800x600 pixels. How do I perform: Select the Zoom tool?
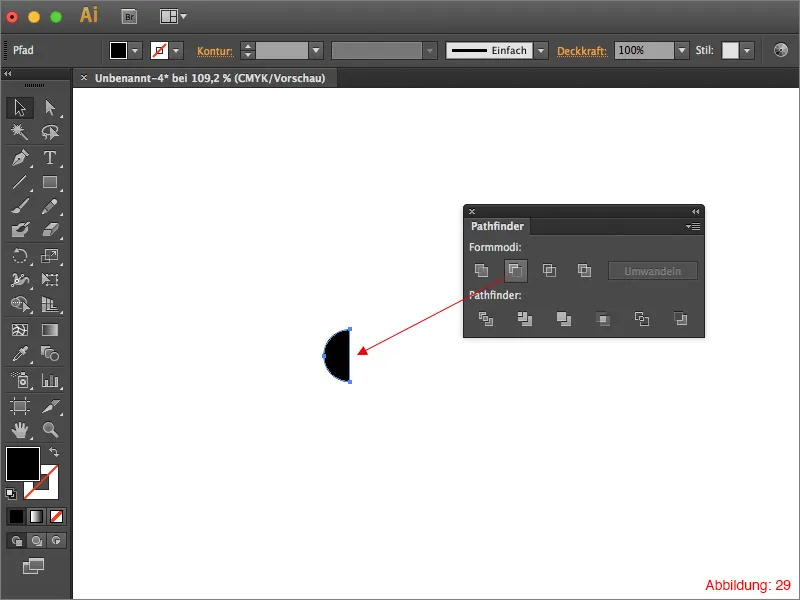click(x=49, y=430)
